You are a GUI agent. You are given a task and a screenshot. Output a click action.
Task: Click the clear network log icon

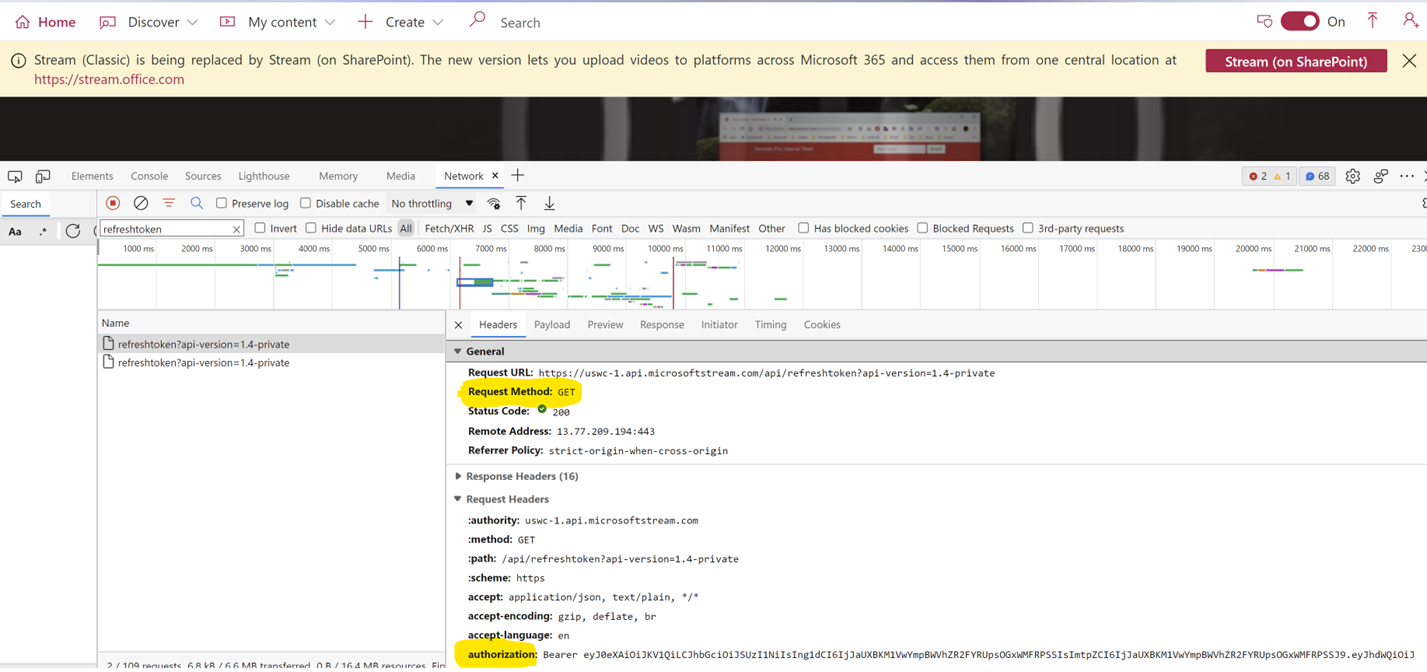click(141, 203)
